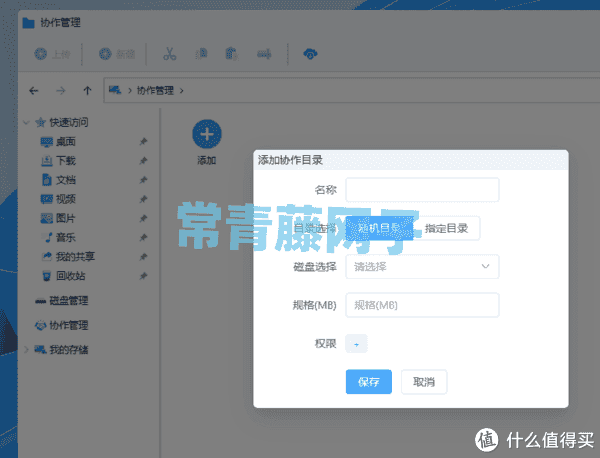Select 我的存储 in the sidebar
The width and height of the screenshot is (600, 458).
pyautogui.click(x=61, y=349)
